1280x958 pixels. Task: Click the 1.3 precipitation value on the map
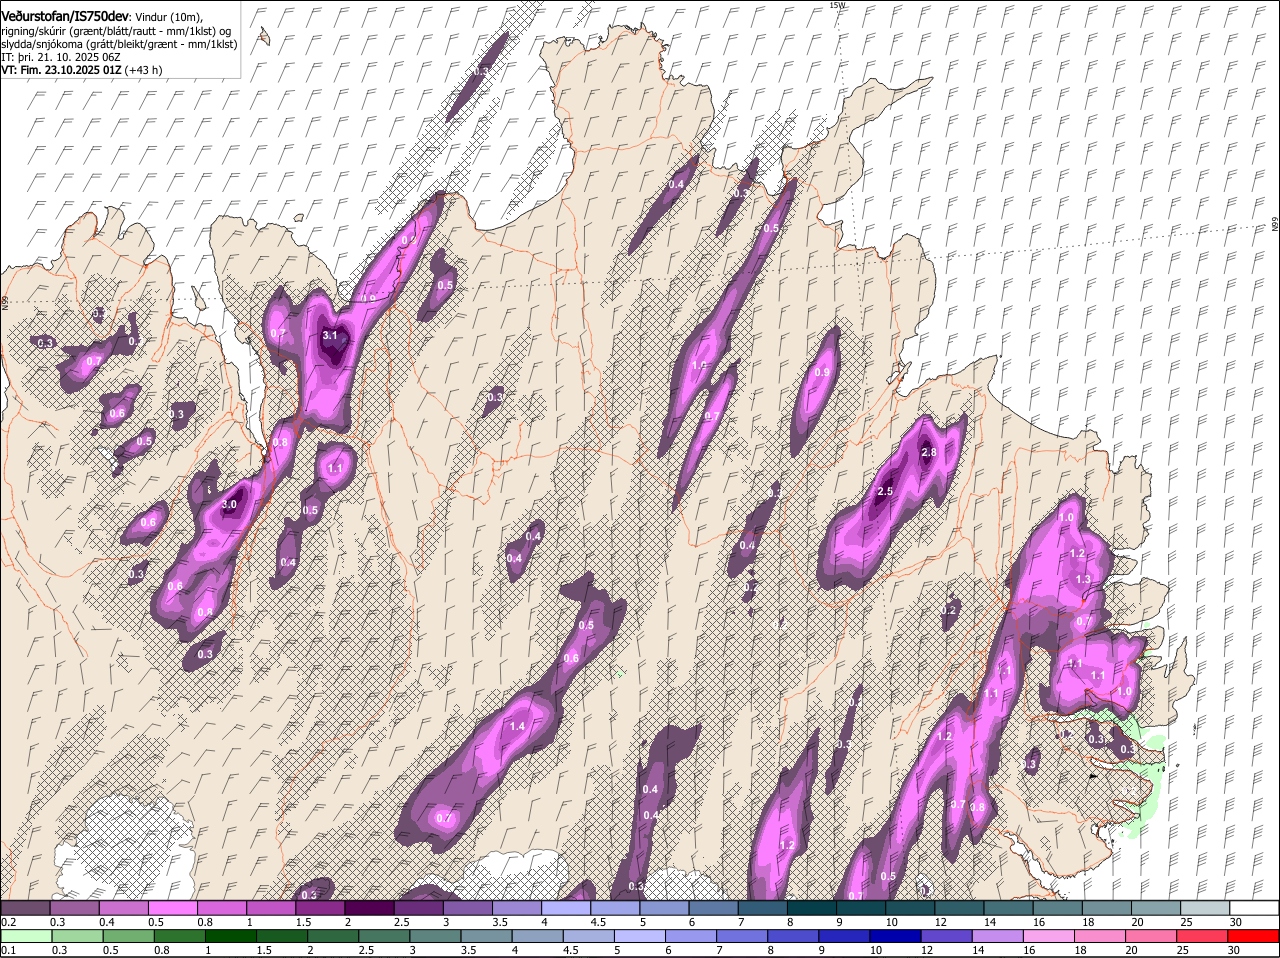[x=1083, y=580]
